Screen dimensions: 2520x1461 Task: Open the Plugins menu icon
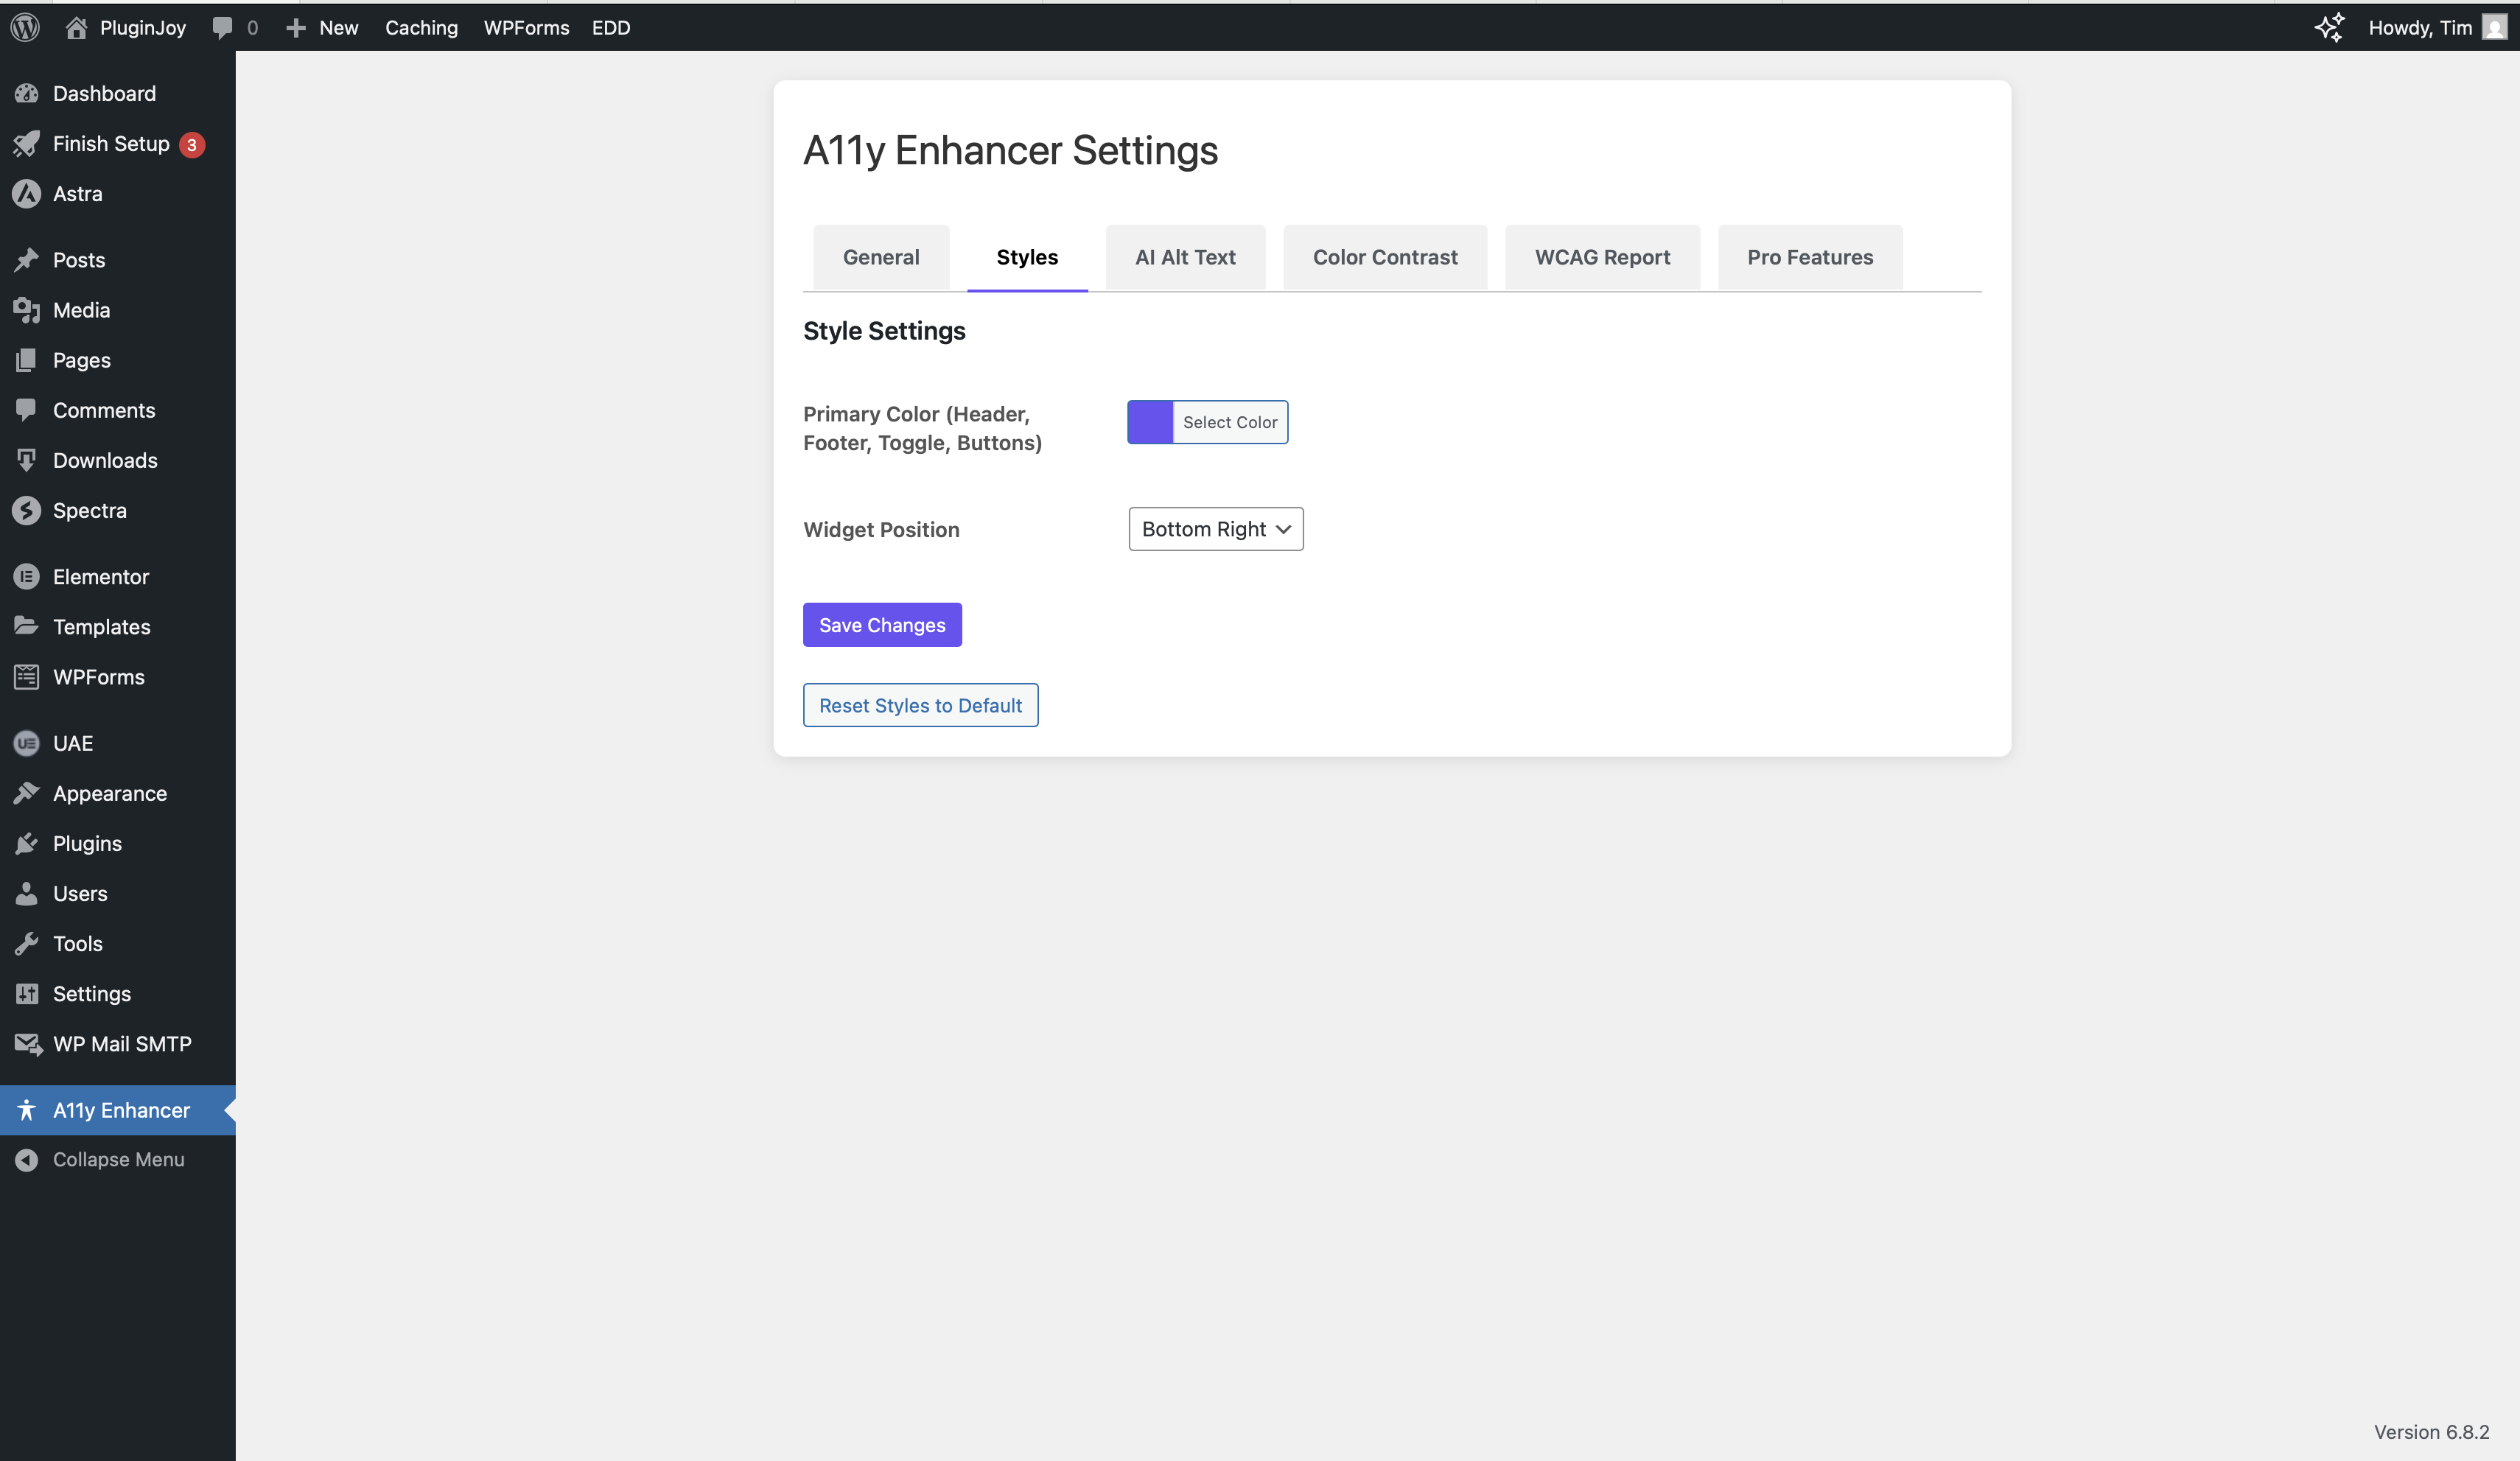26,844
